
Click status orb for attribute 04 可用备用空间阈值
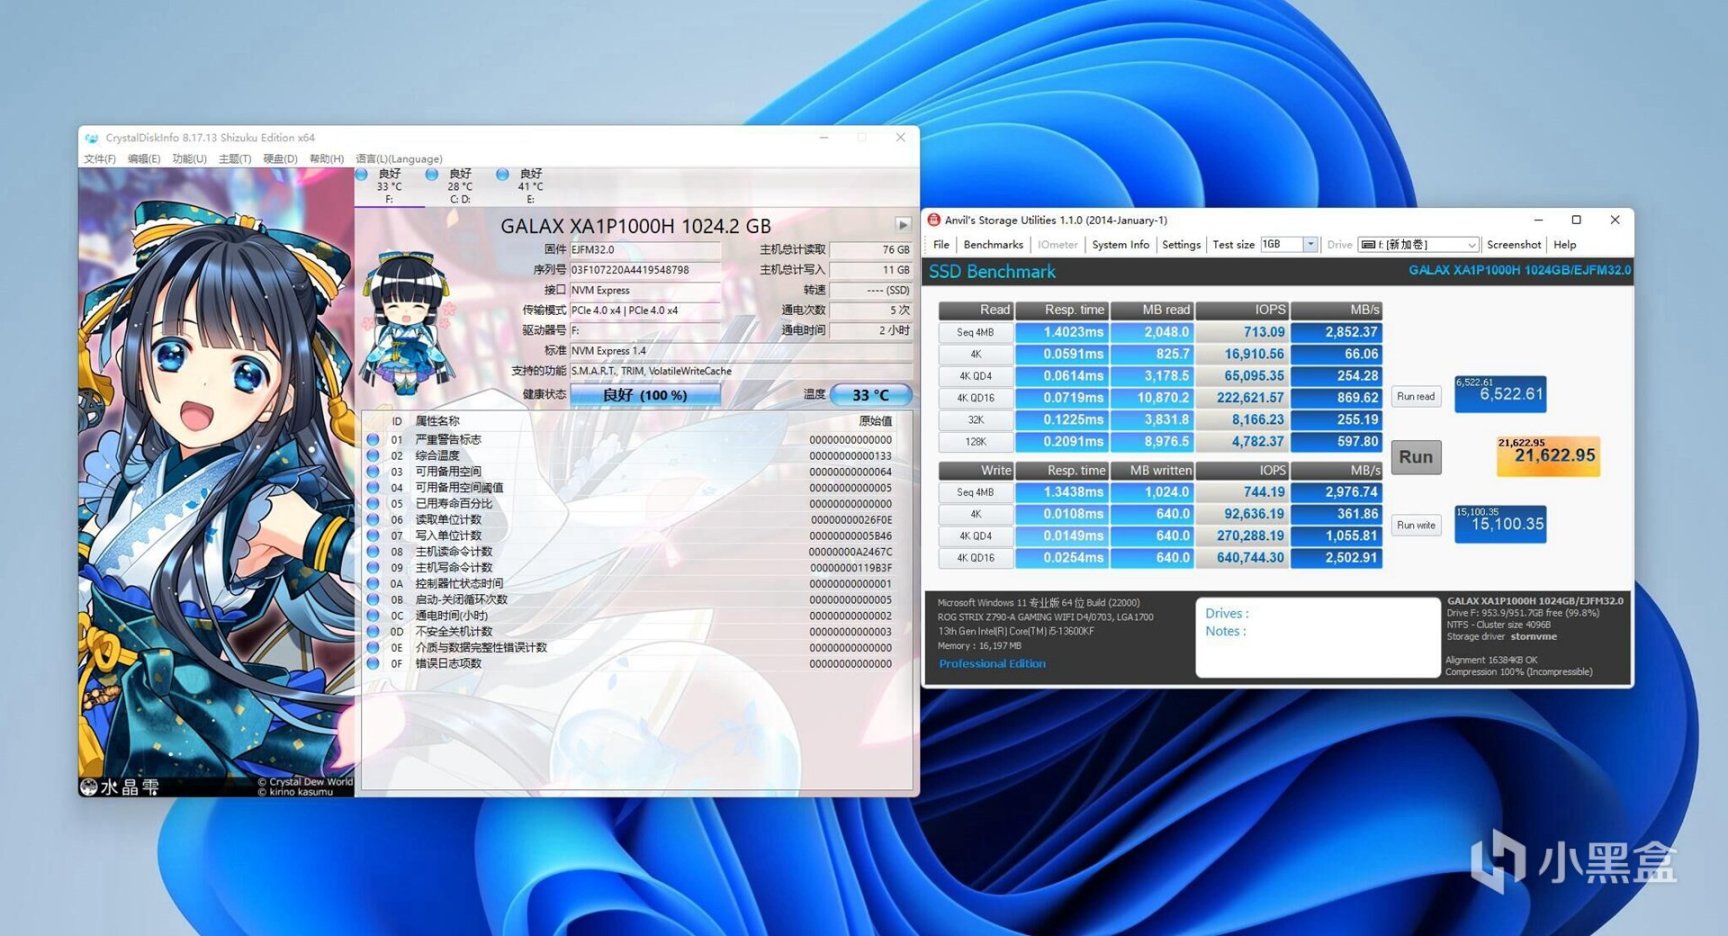point(373,488)
